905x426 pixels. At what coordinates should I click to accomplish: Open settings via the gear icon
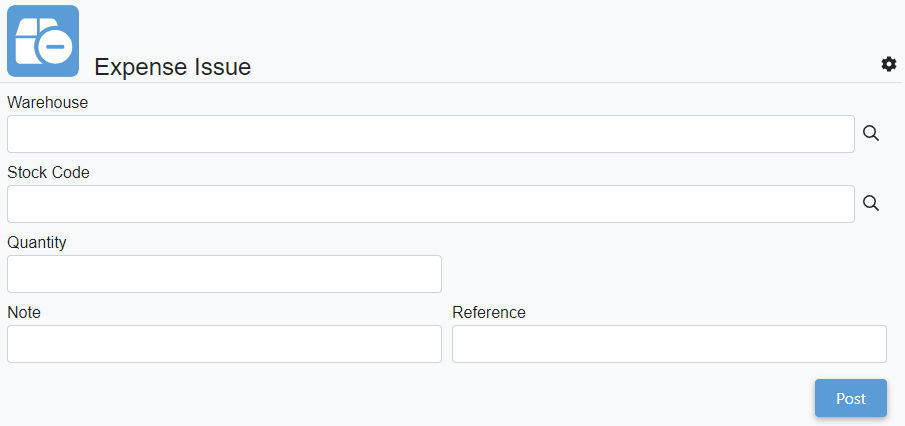click(x=888, y=64)
